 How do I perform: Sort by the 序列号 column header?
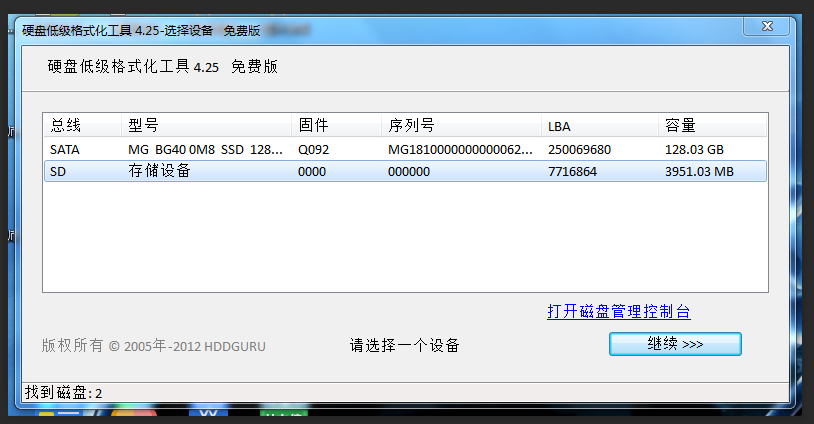[462, 125]
